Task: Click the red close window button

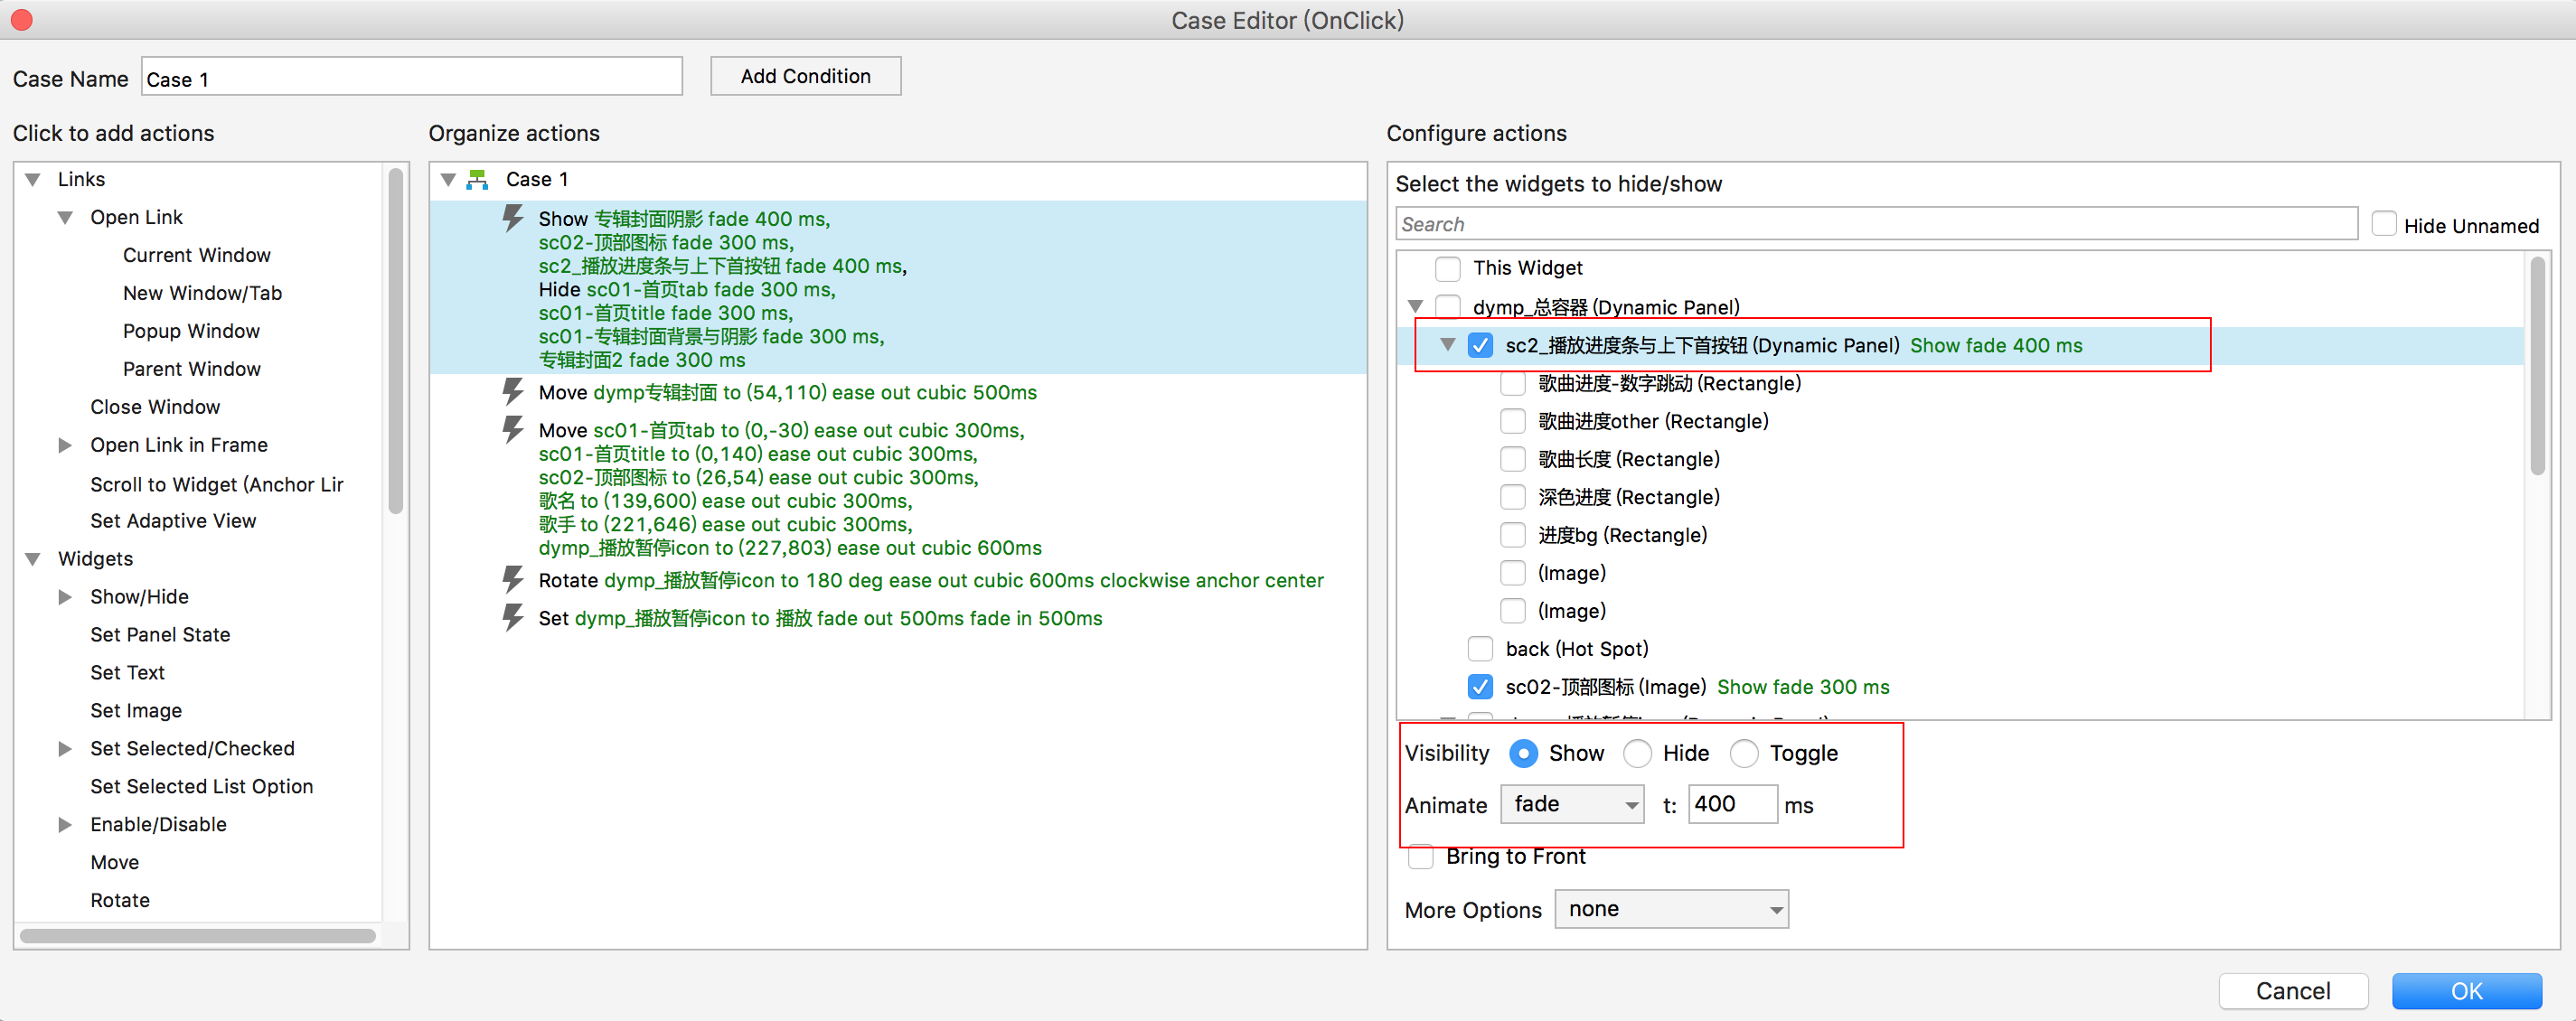Action: pyautogui.click(x=21, y=20)
